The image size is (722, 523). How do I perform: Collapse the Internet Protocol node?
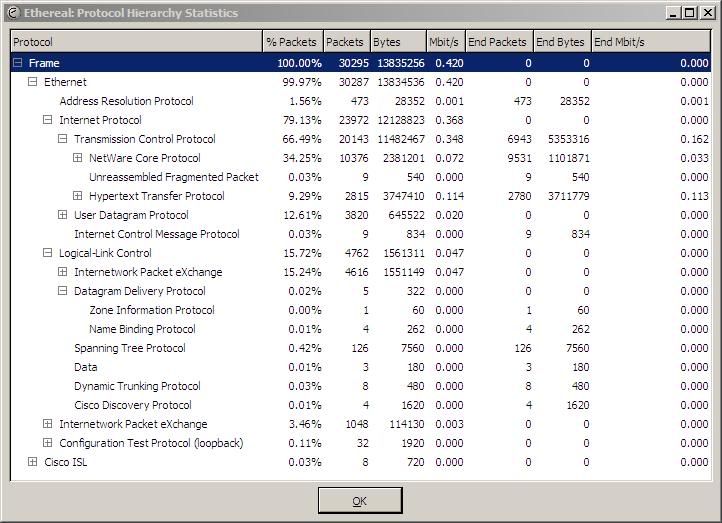pos(47,120)
